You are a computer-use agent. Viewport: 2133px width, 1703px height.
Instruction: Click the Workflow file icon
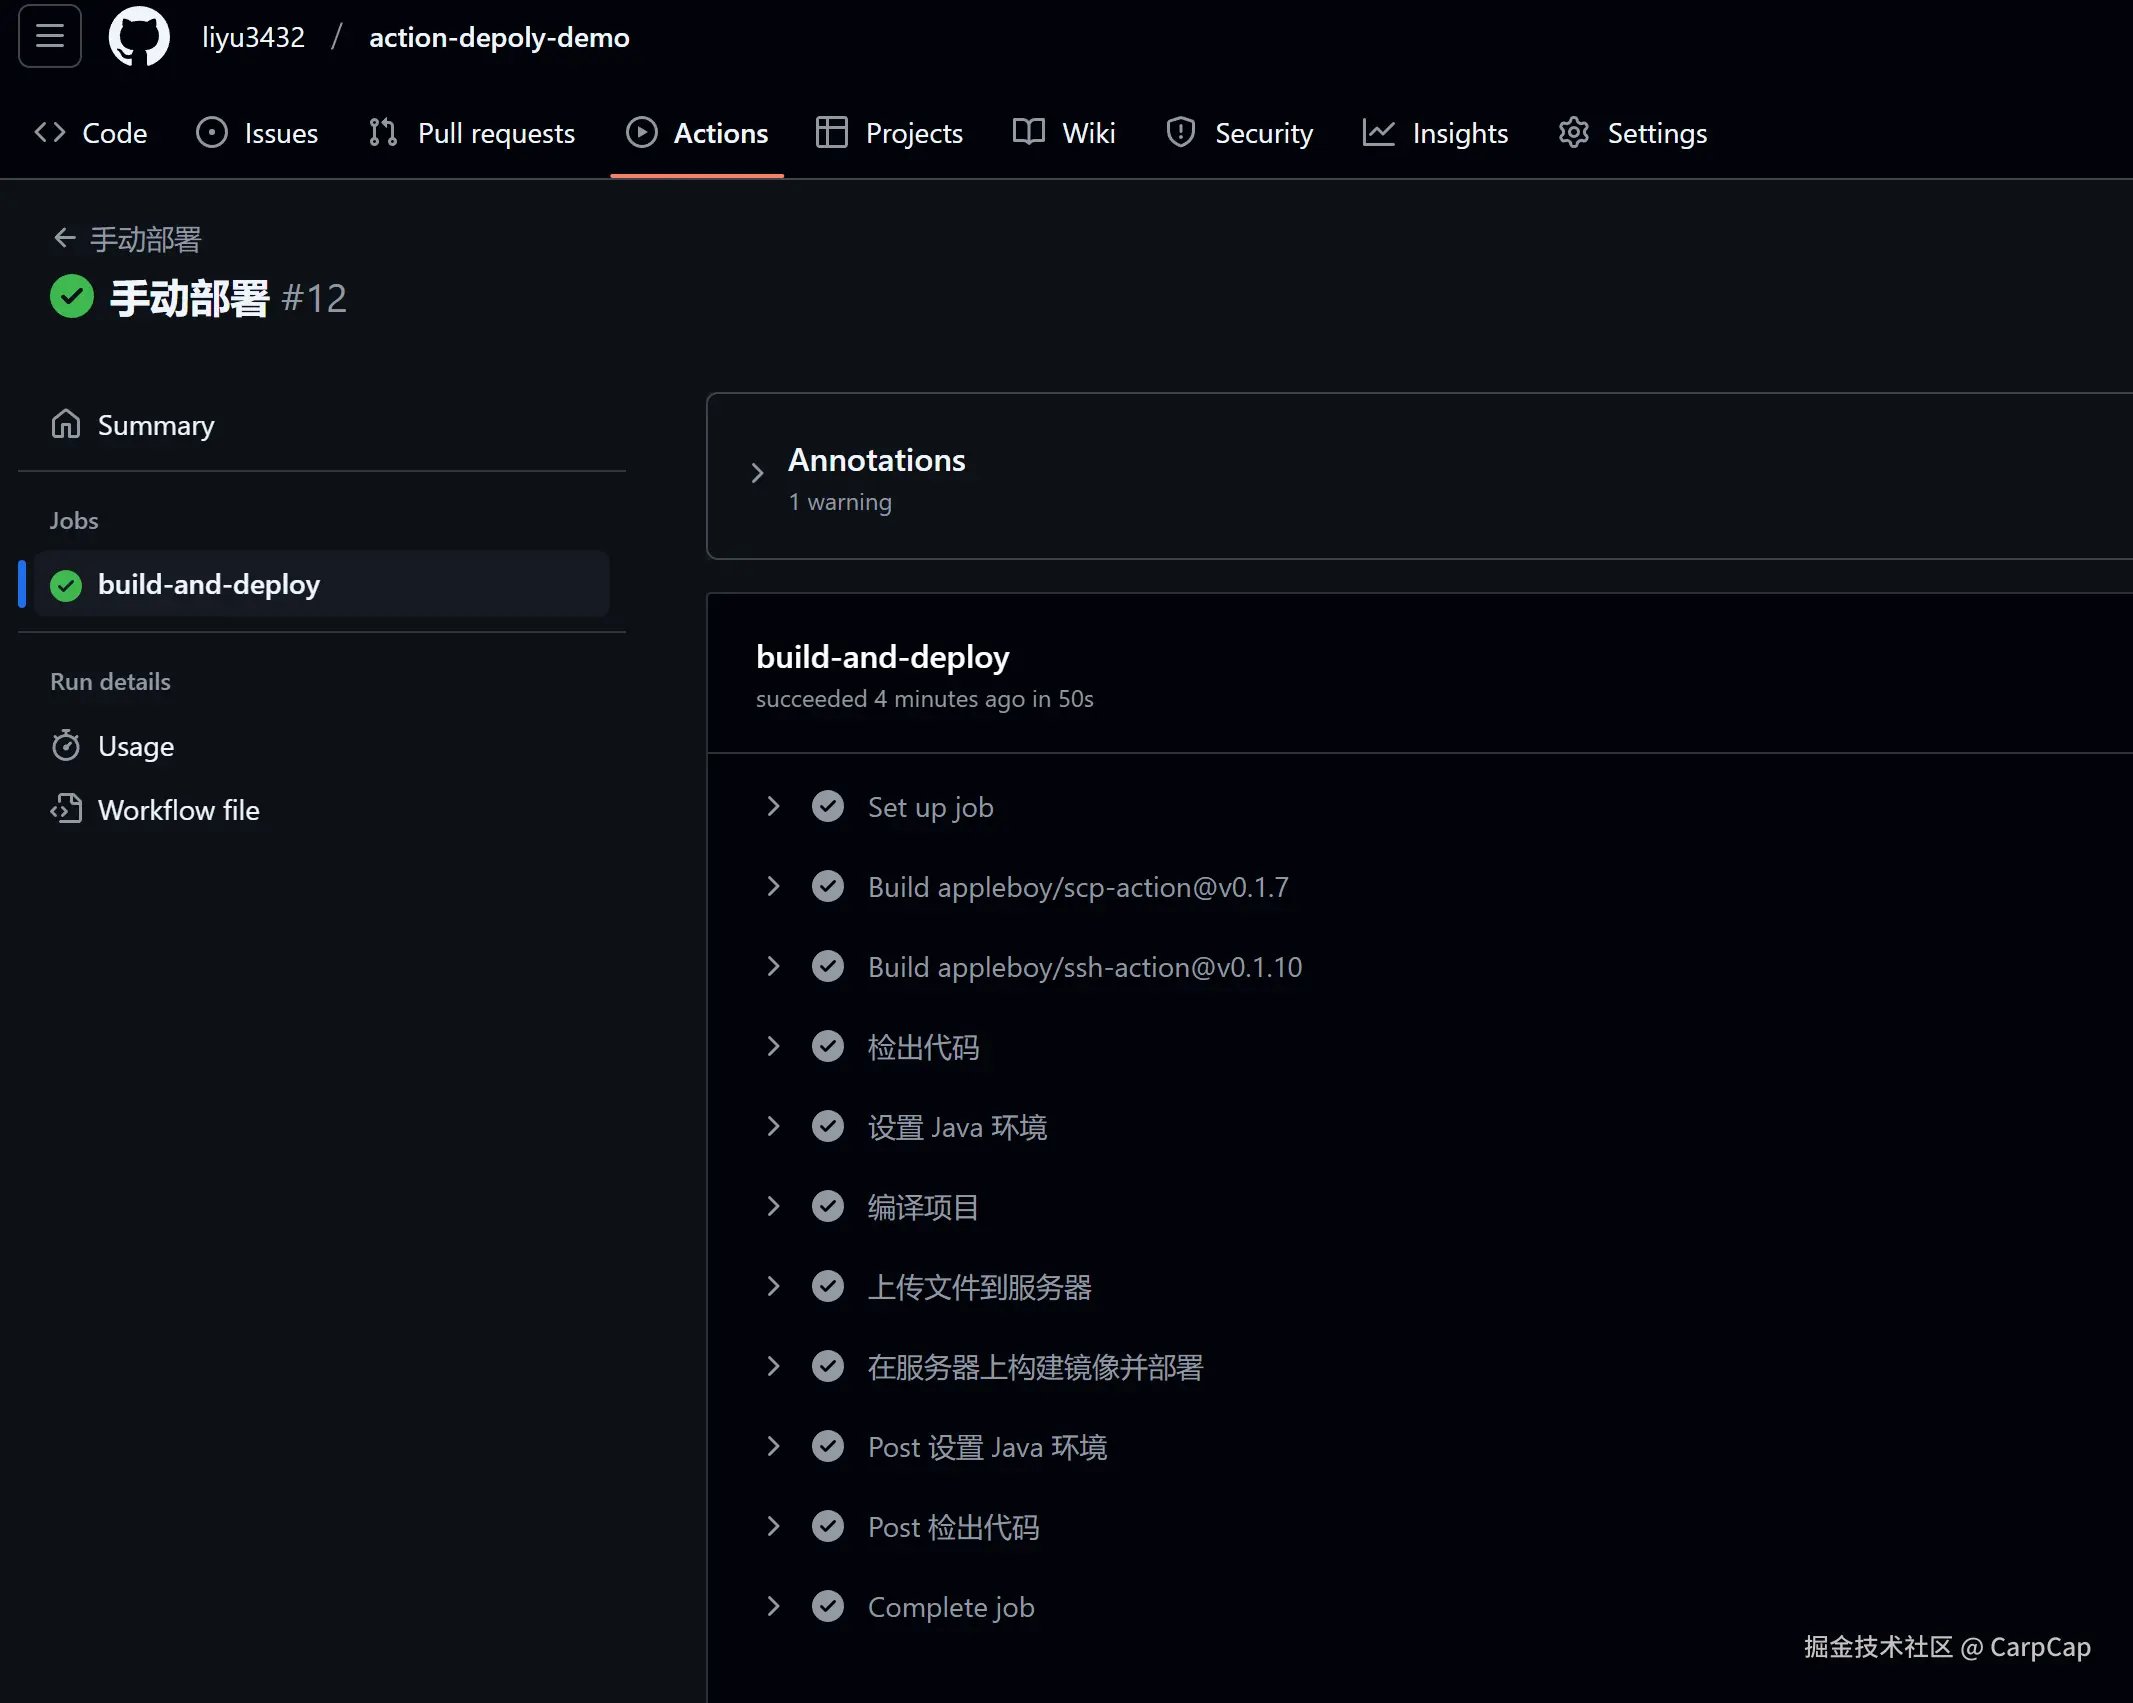click(66, 809)
